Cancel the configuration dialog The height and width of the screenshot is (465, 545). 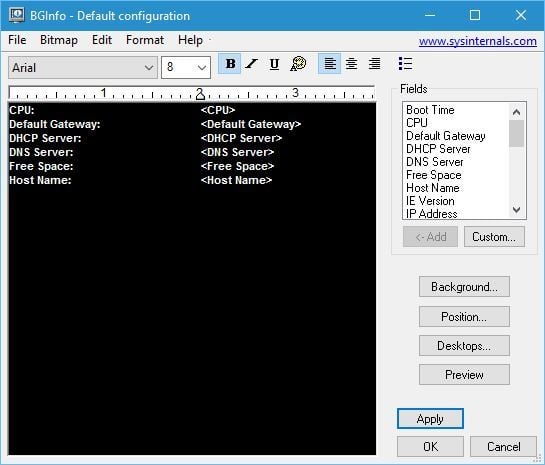coord(504,447)
